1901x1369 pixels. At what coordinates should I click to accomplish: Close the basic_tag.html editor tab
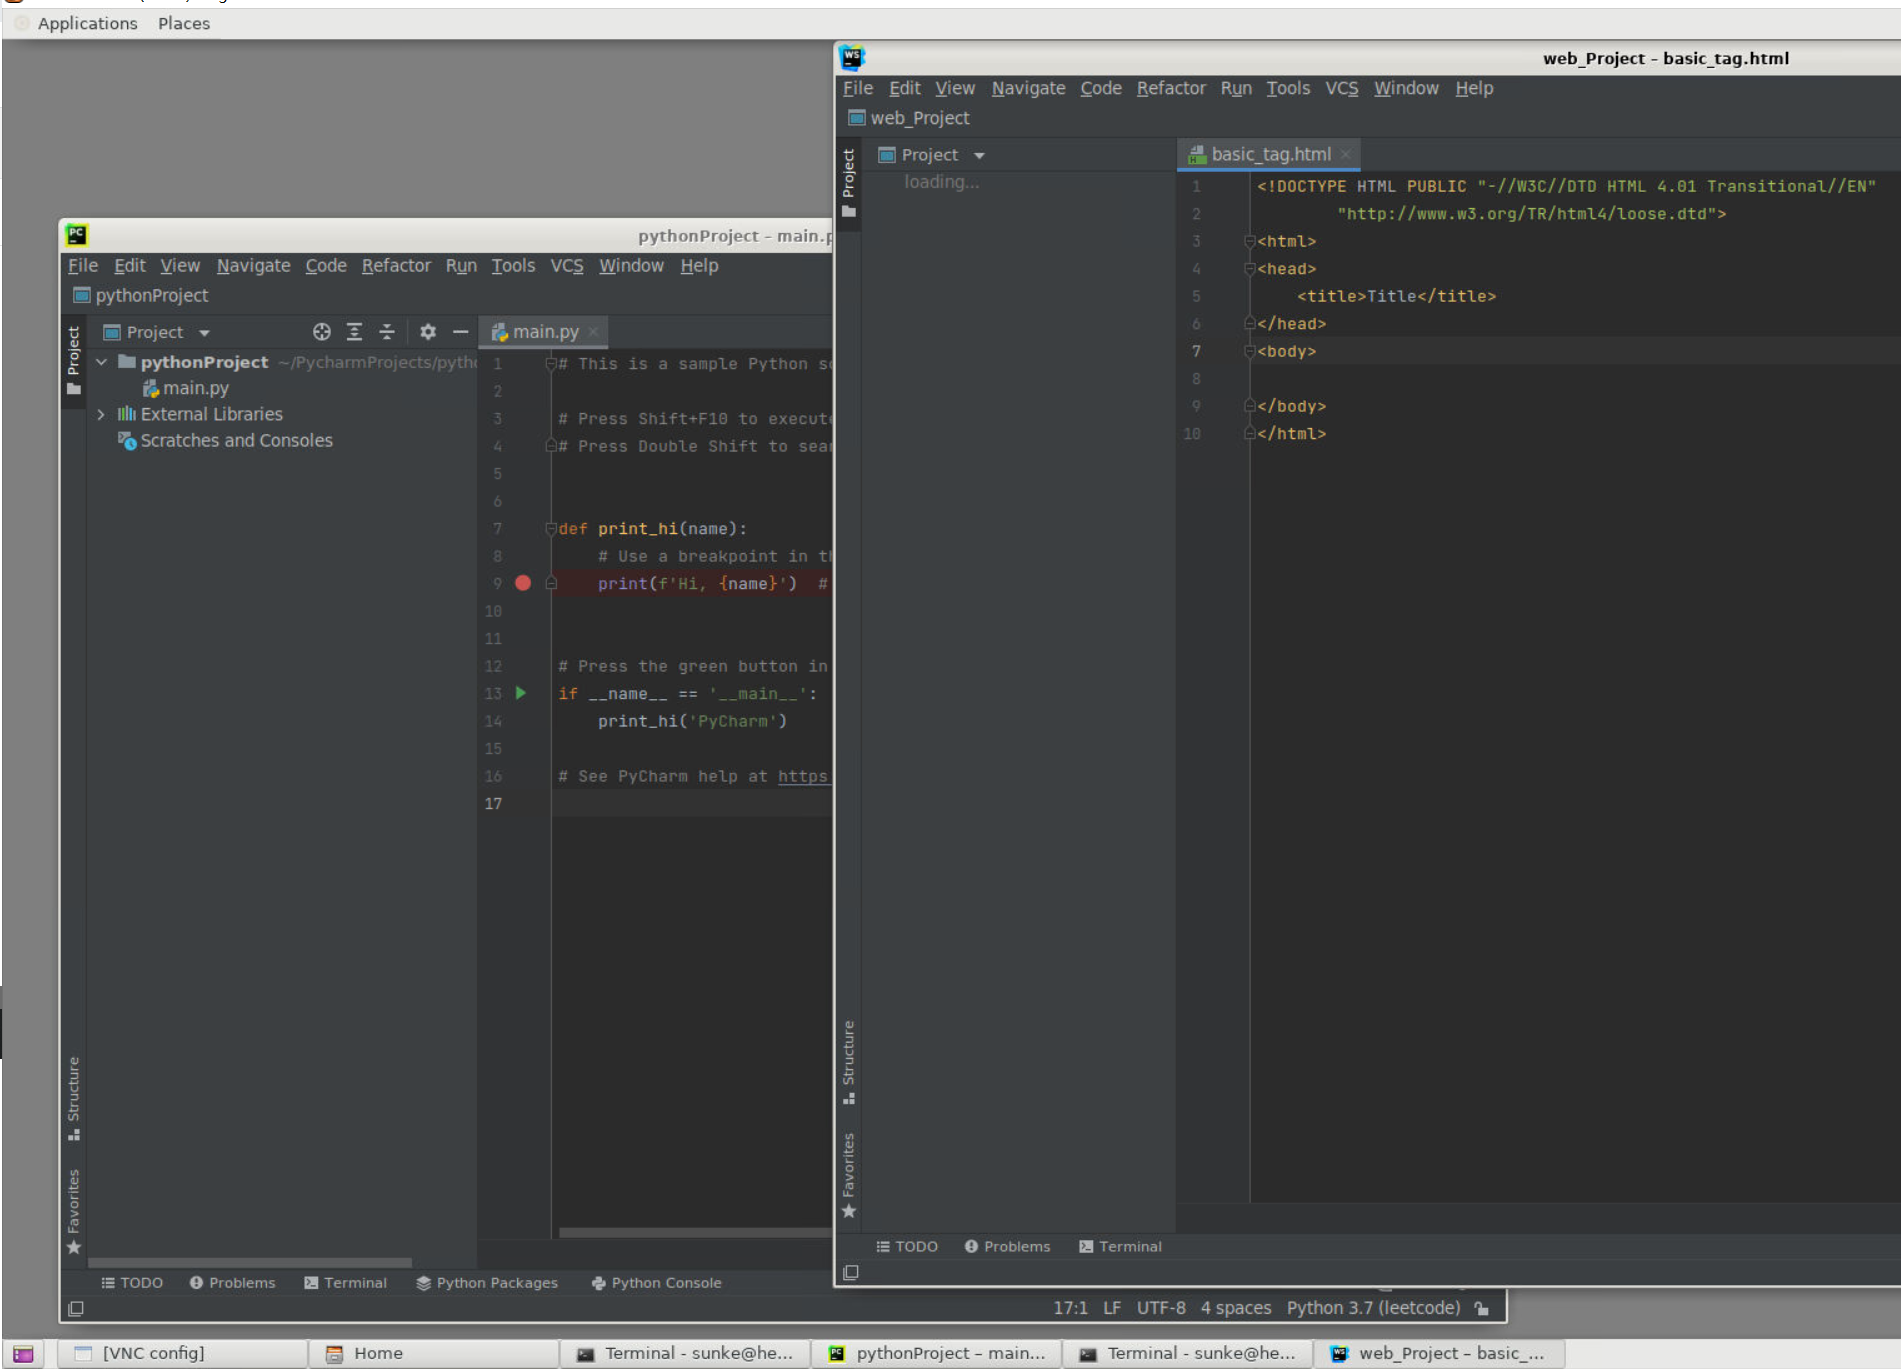tap(1346, 154)
